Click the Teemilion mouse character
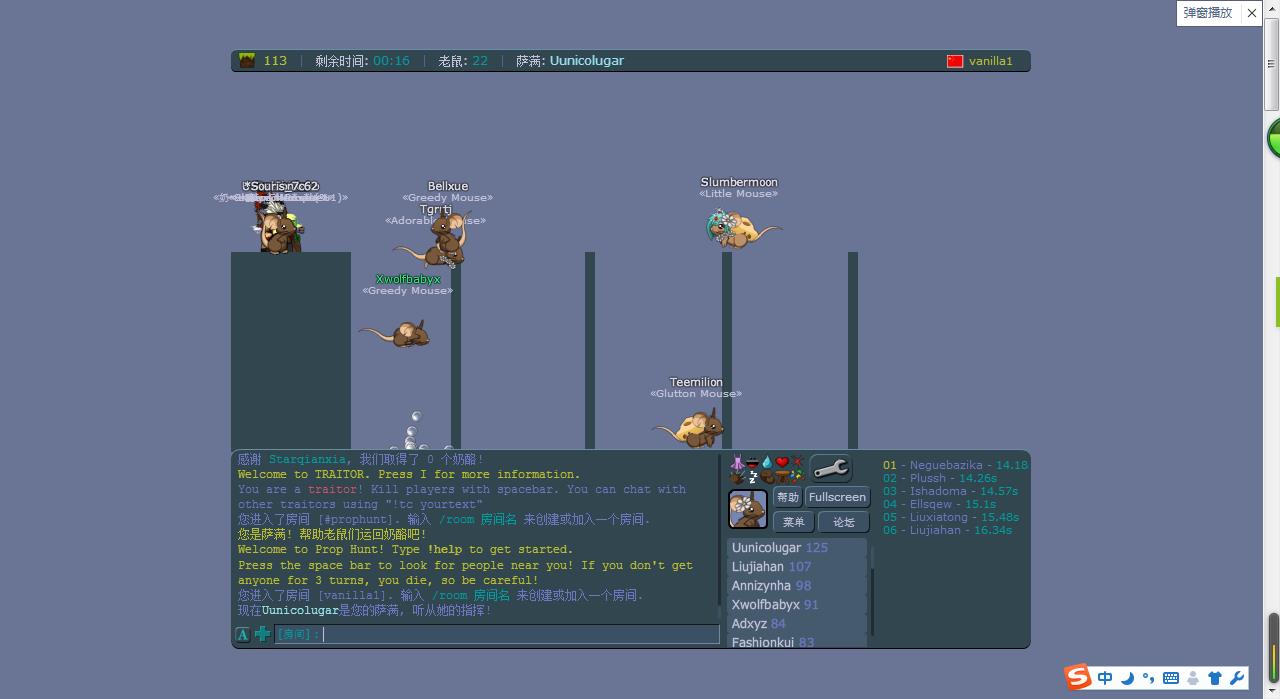 689,428
